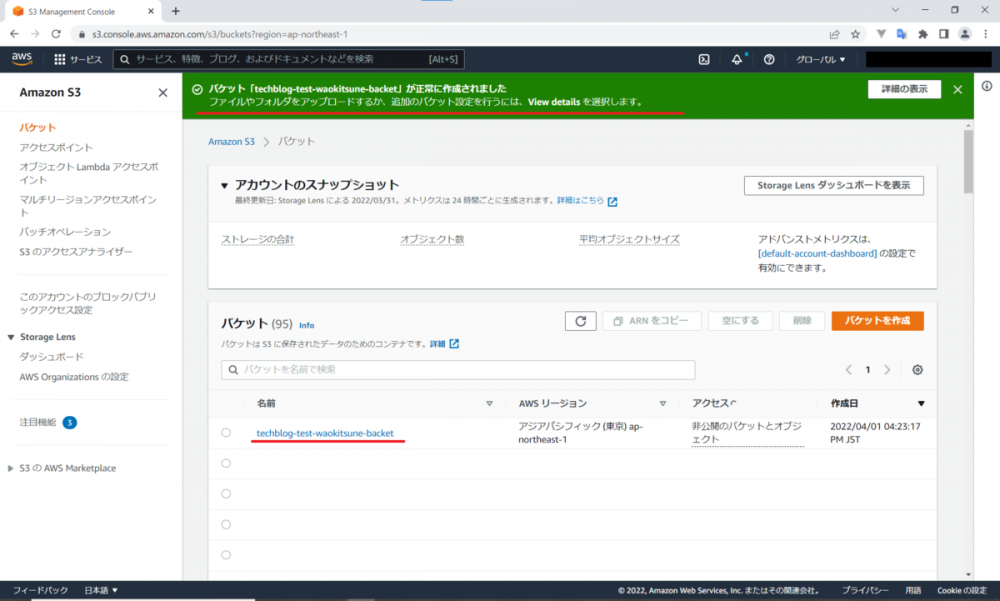Open the Chrome profile avatar icon
This screenshot has height=601, width=1000.
click(965, 34)
